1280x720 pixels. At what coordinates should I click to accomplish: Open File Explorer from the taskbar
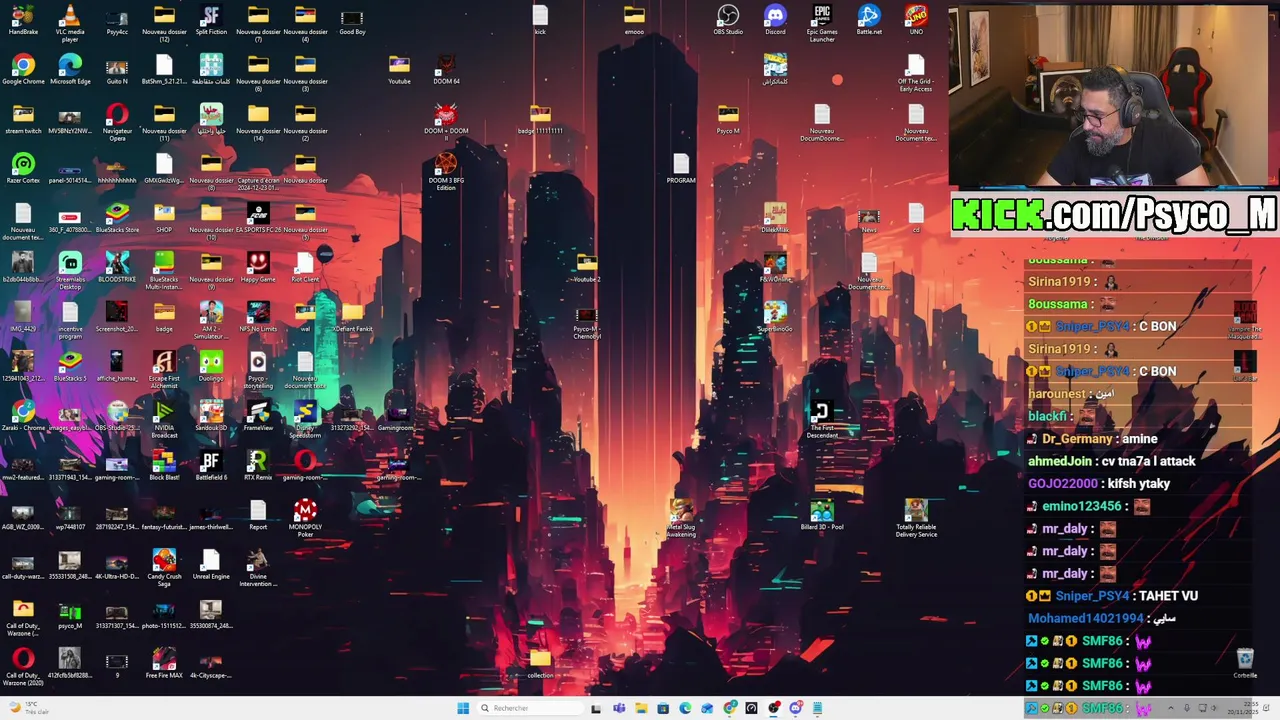(641, 708)
